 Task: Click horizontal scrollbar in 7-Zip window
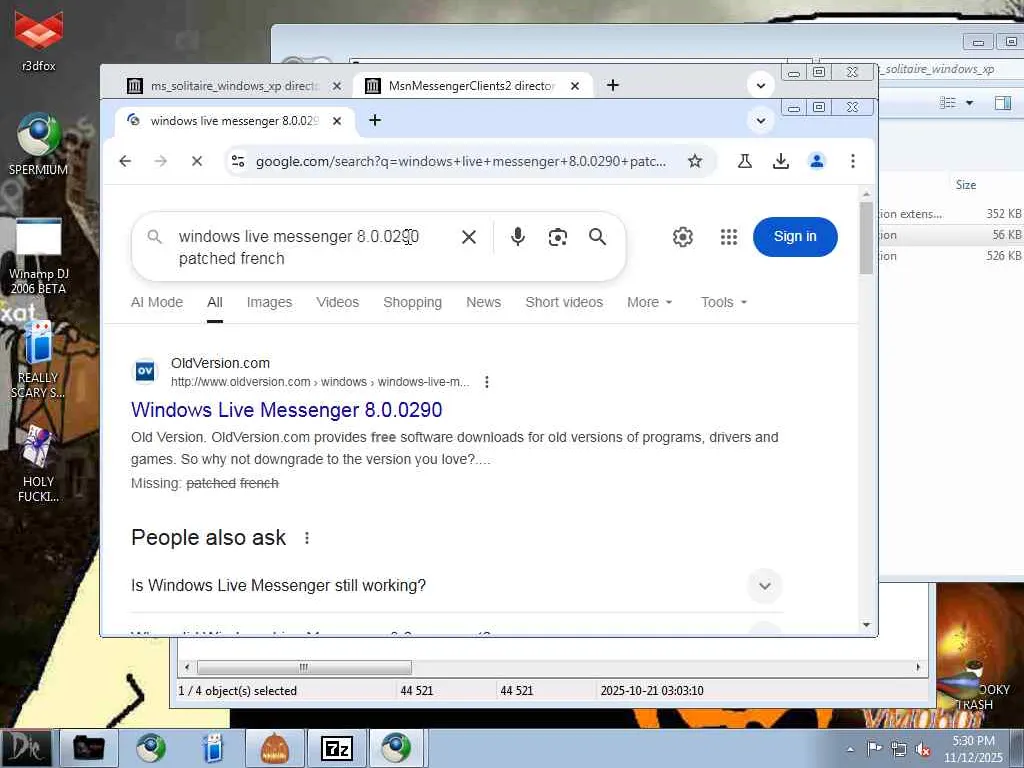pos(304,667)
